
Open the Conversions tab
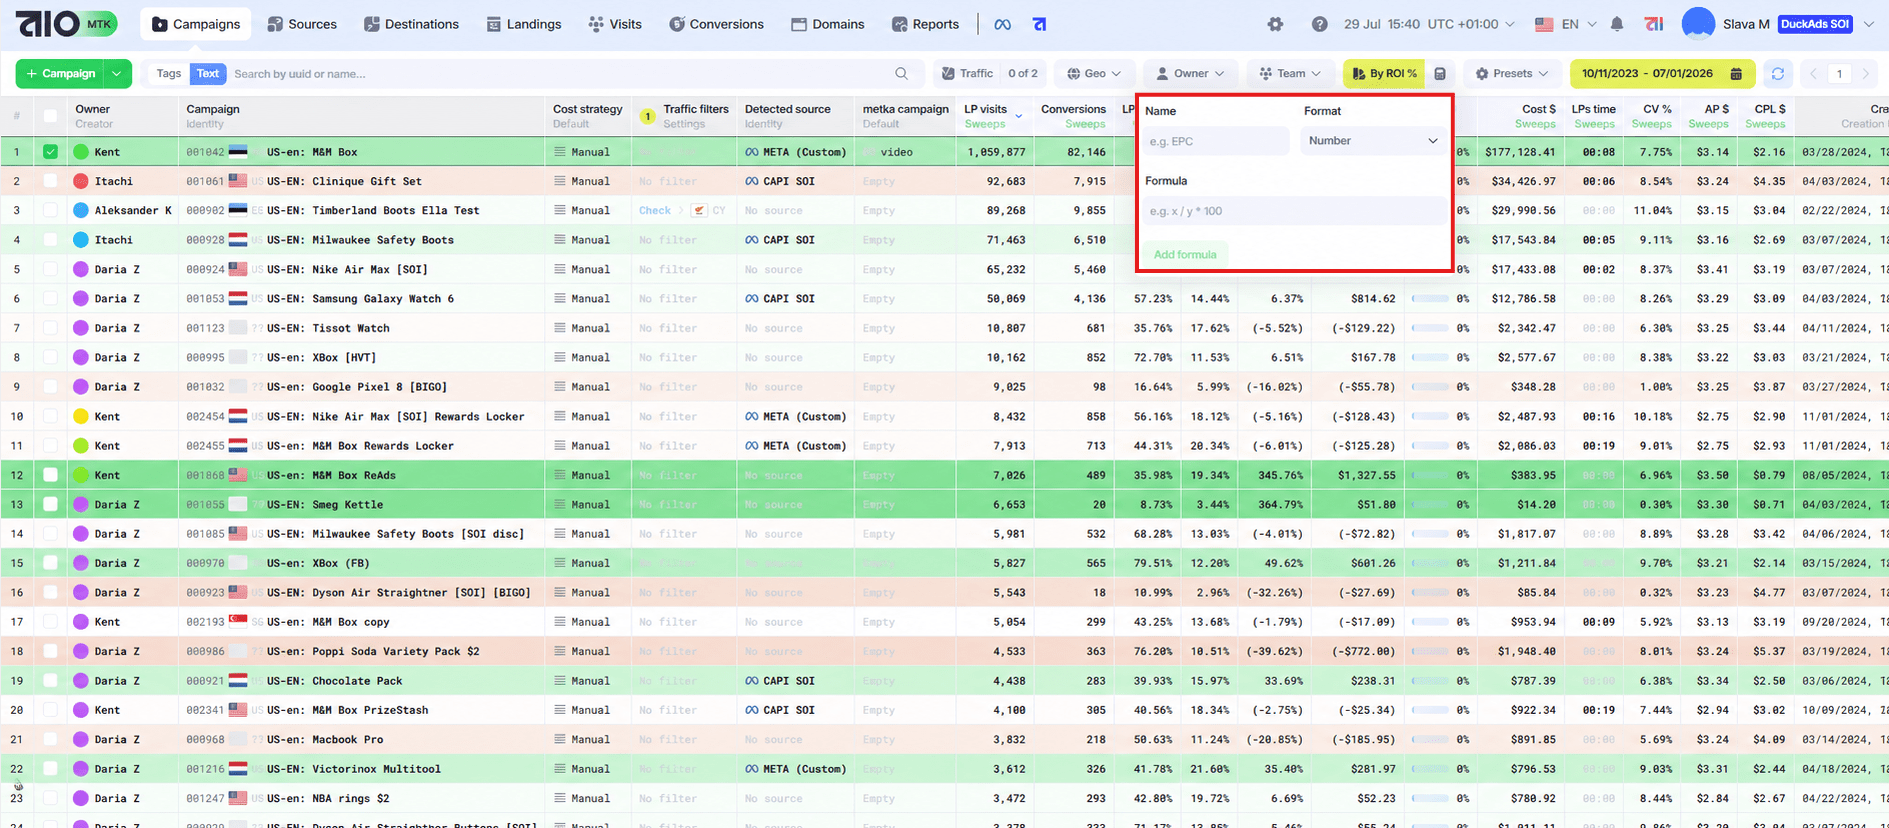click(716, 24)
